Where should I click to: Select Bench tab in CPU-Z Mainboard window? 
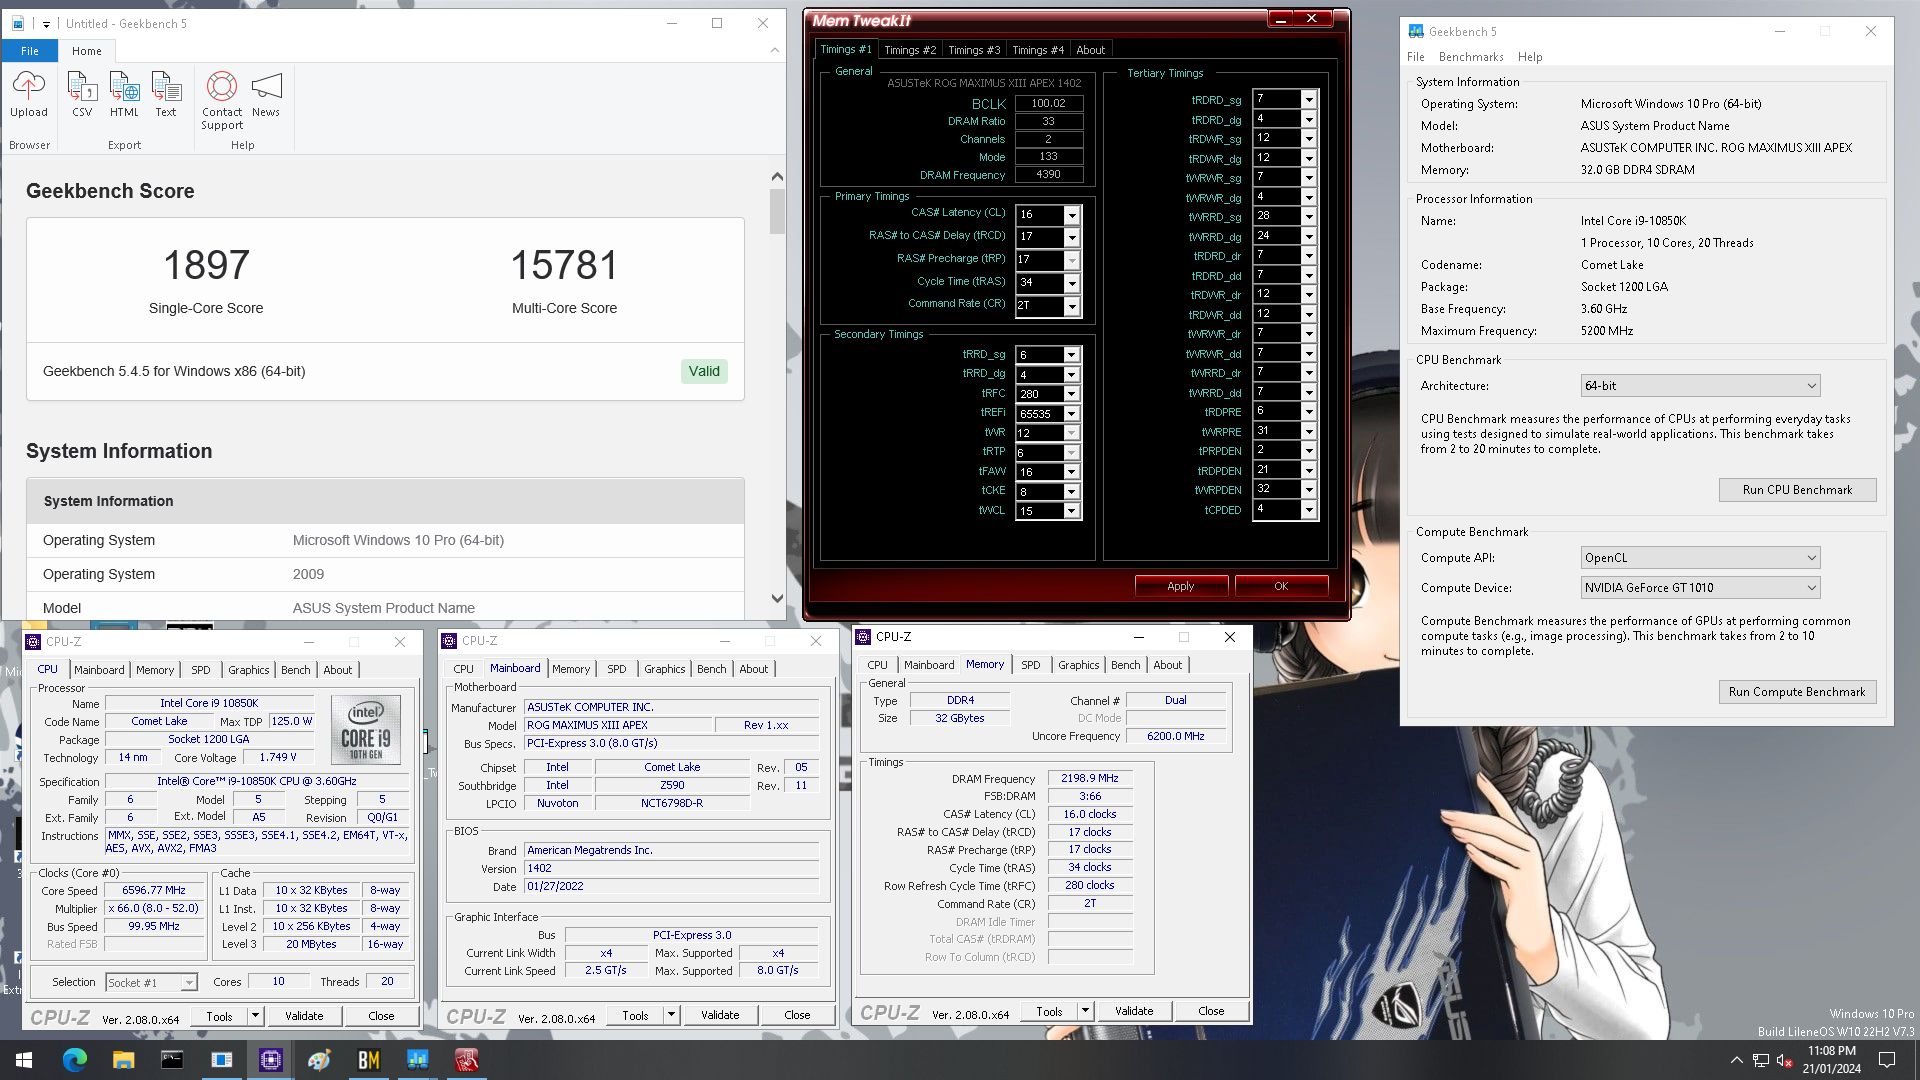pos(711,669)
